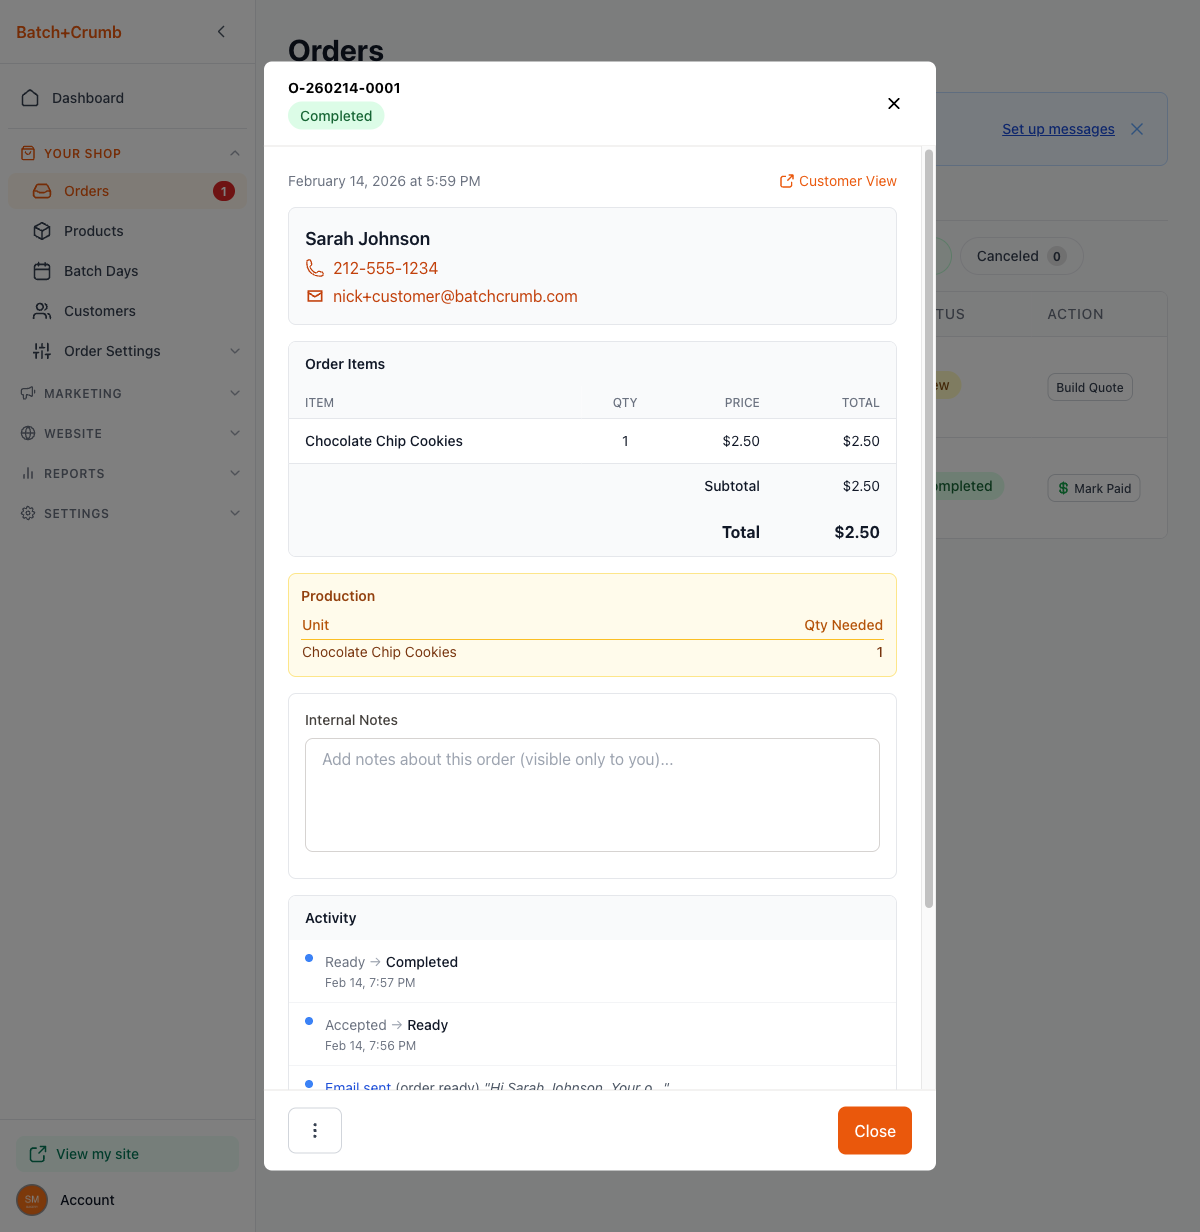Open Batch Days page

coord(101,271)
